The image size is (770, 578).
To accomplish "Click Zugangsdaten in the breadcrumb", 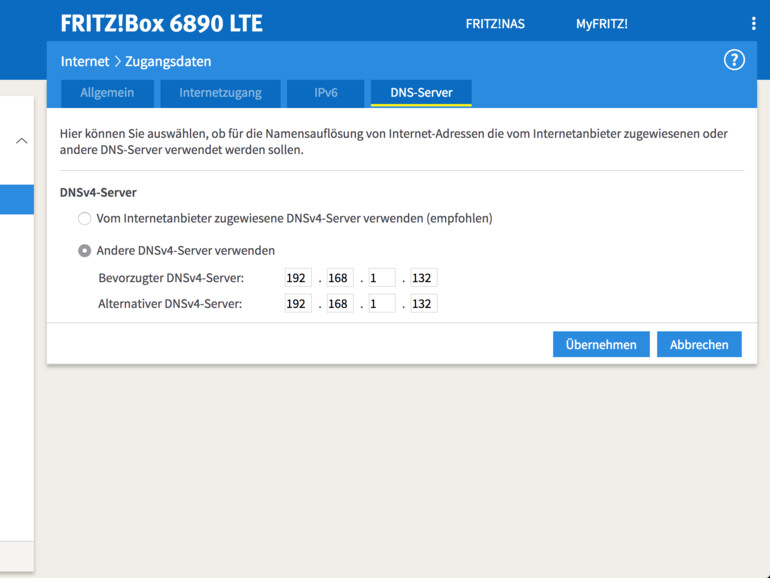I will click(x=168, y=61).
